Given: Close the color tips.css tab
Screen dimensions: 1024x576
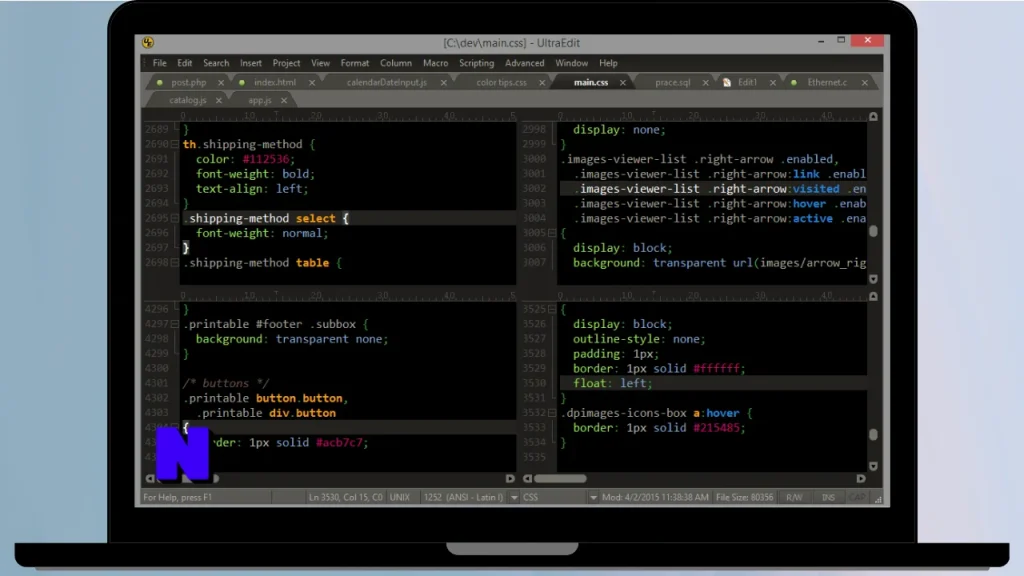Looking at the screenshot, I should click(542, 83).
